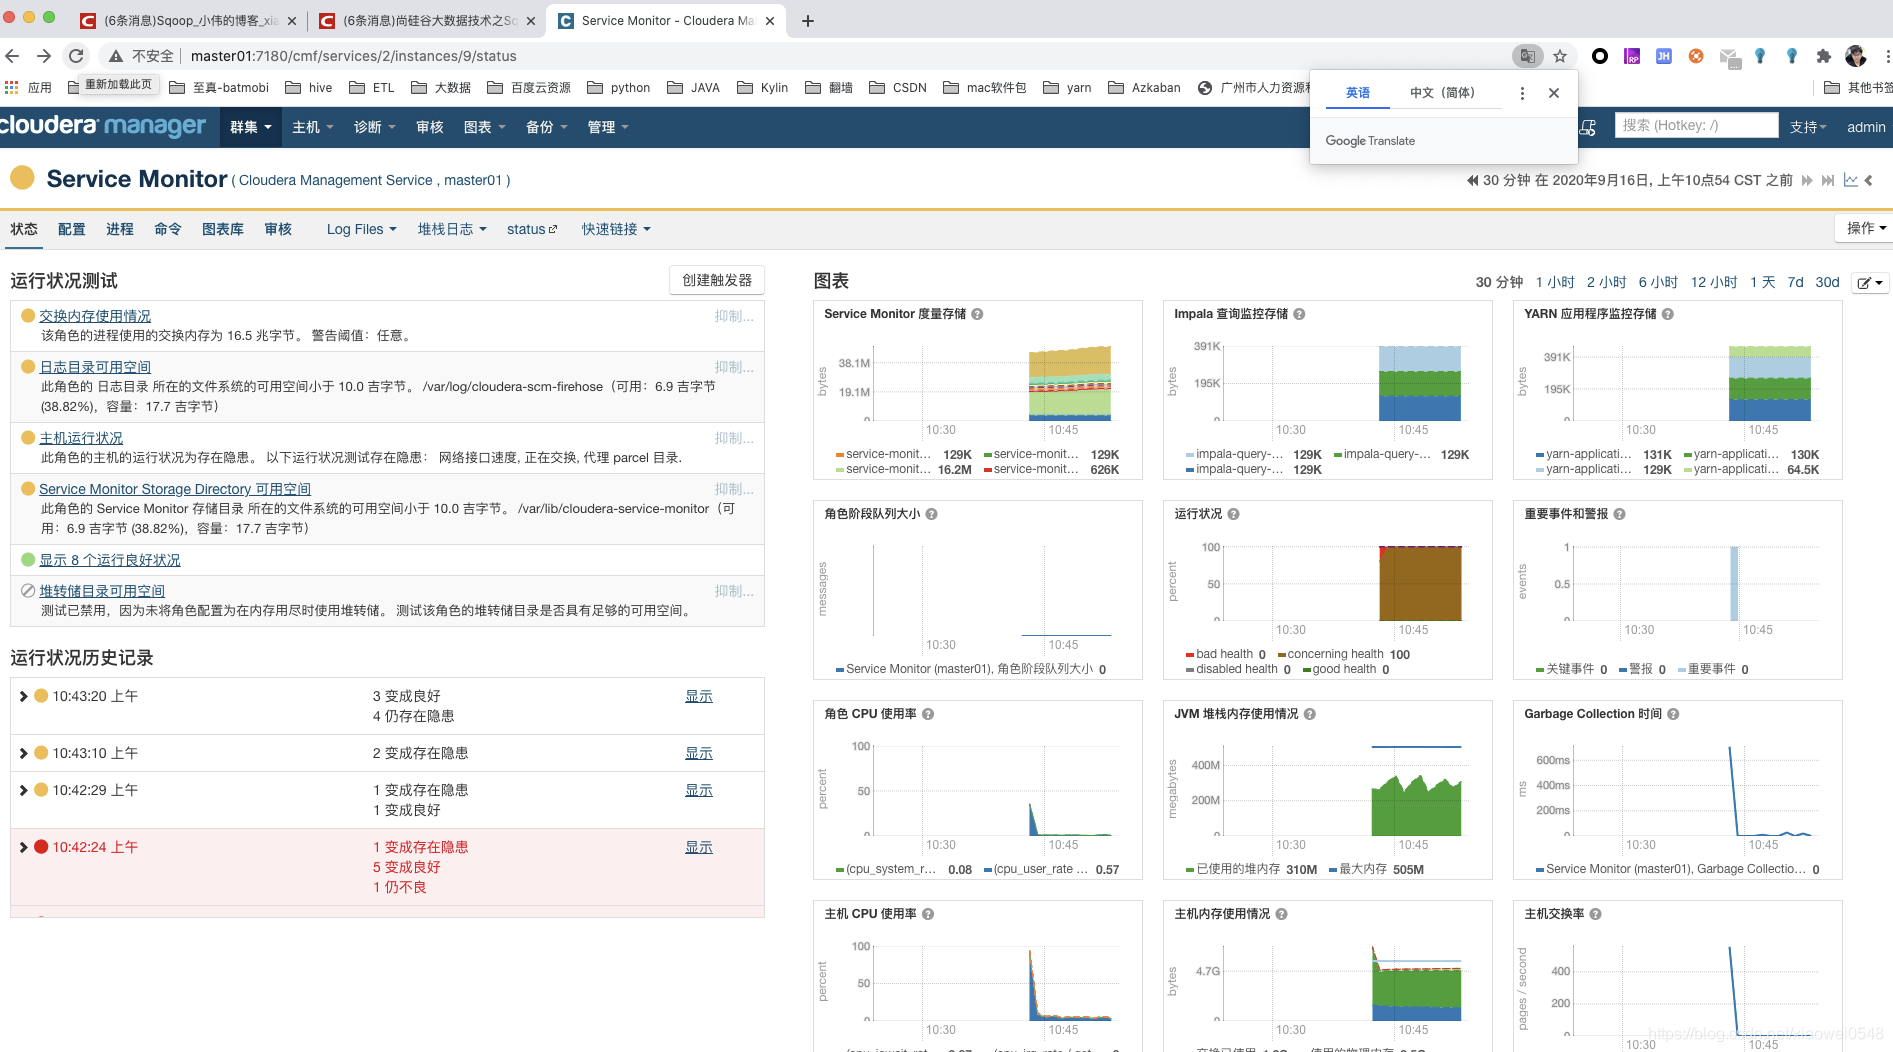Select 英语 tab in translate popup
This screenshot has height=1052, width=1893.
click(1357, 93)
